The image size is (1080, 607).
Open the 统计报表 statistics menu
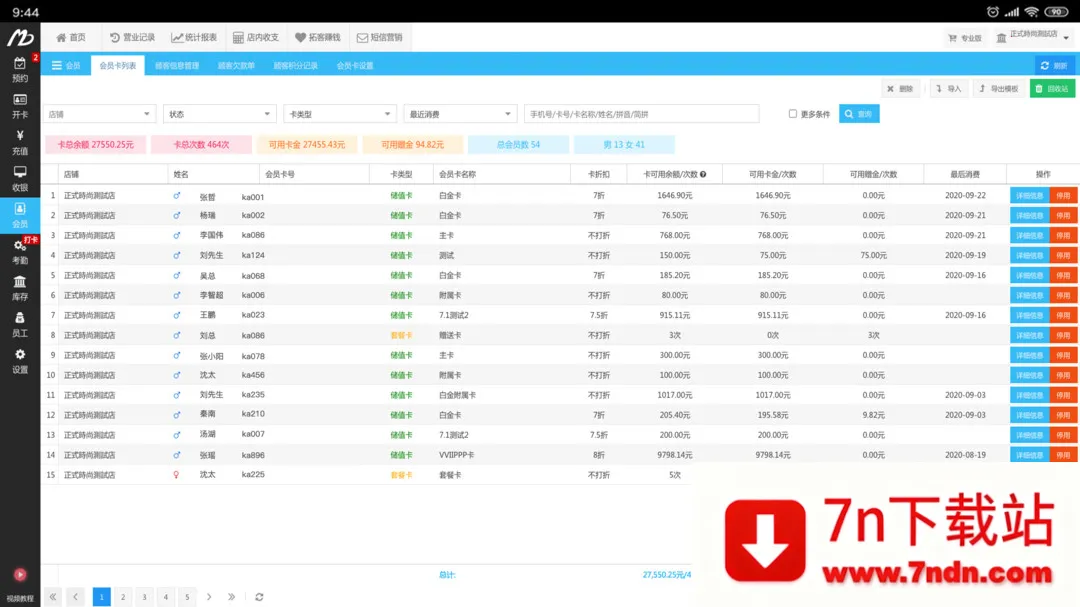194,37
